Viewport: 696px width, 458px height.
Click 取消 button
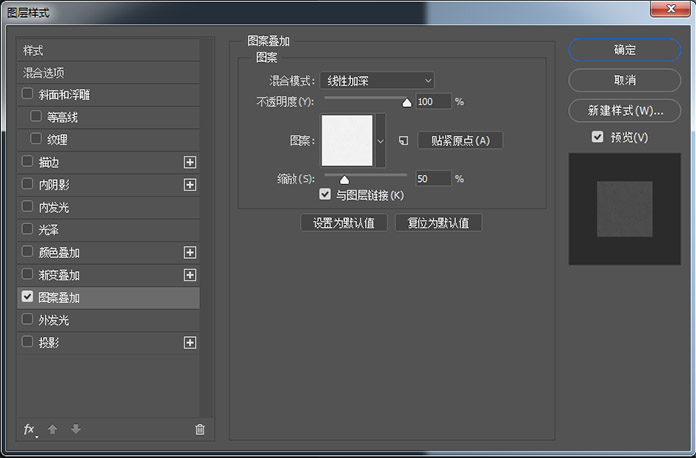click(x=625, y=80)
